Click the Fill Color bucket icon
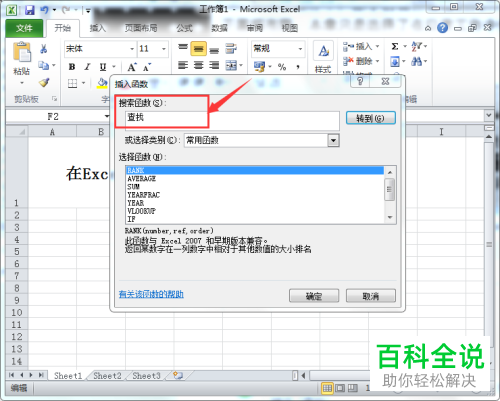Image resolution: width=500 pixels, height=401 pixels. 102,83
